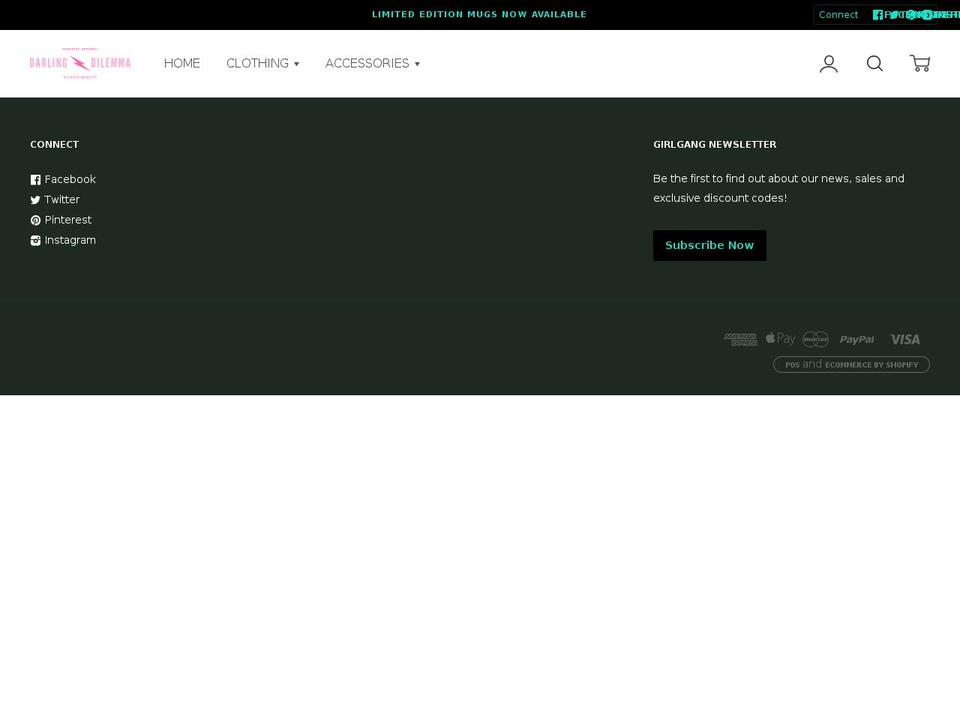Open the user account icon
Screen dimensions: 960x720
pyautogui.click(x=828, y=64)
